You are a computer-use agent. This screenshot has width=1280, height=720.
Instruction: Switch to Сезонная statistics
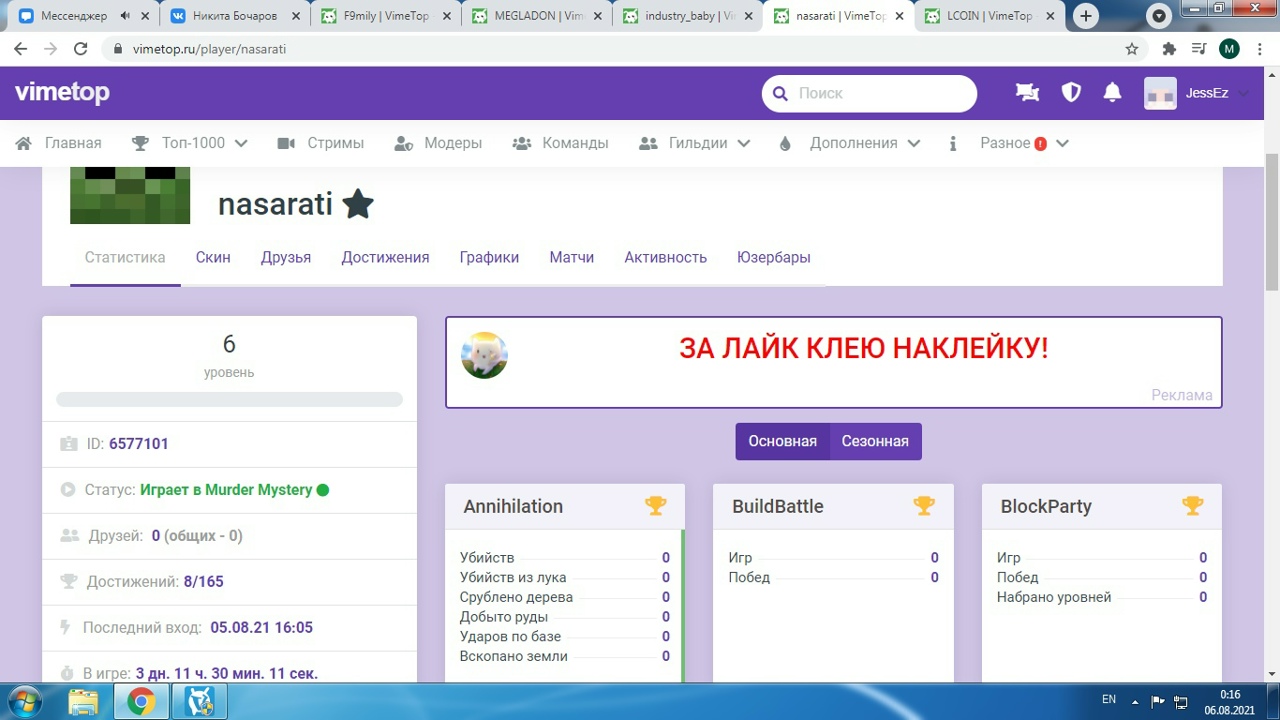[875, 441]
